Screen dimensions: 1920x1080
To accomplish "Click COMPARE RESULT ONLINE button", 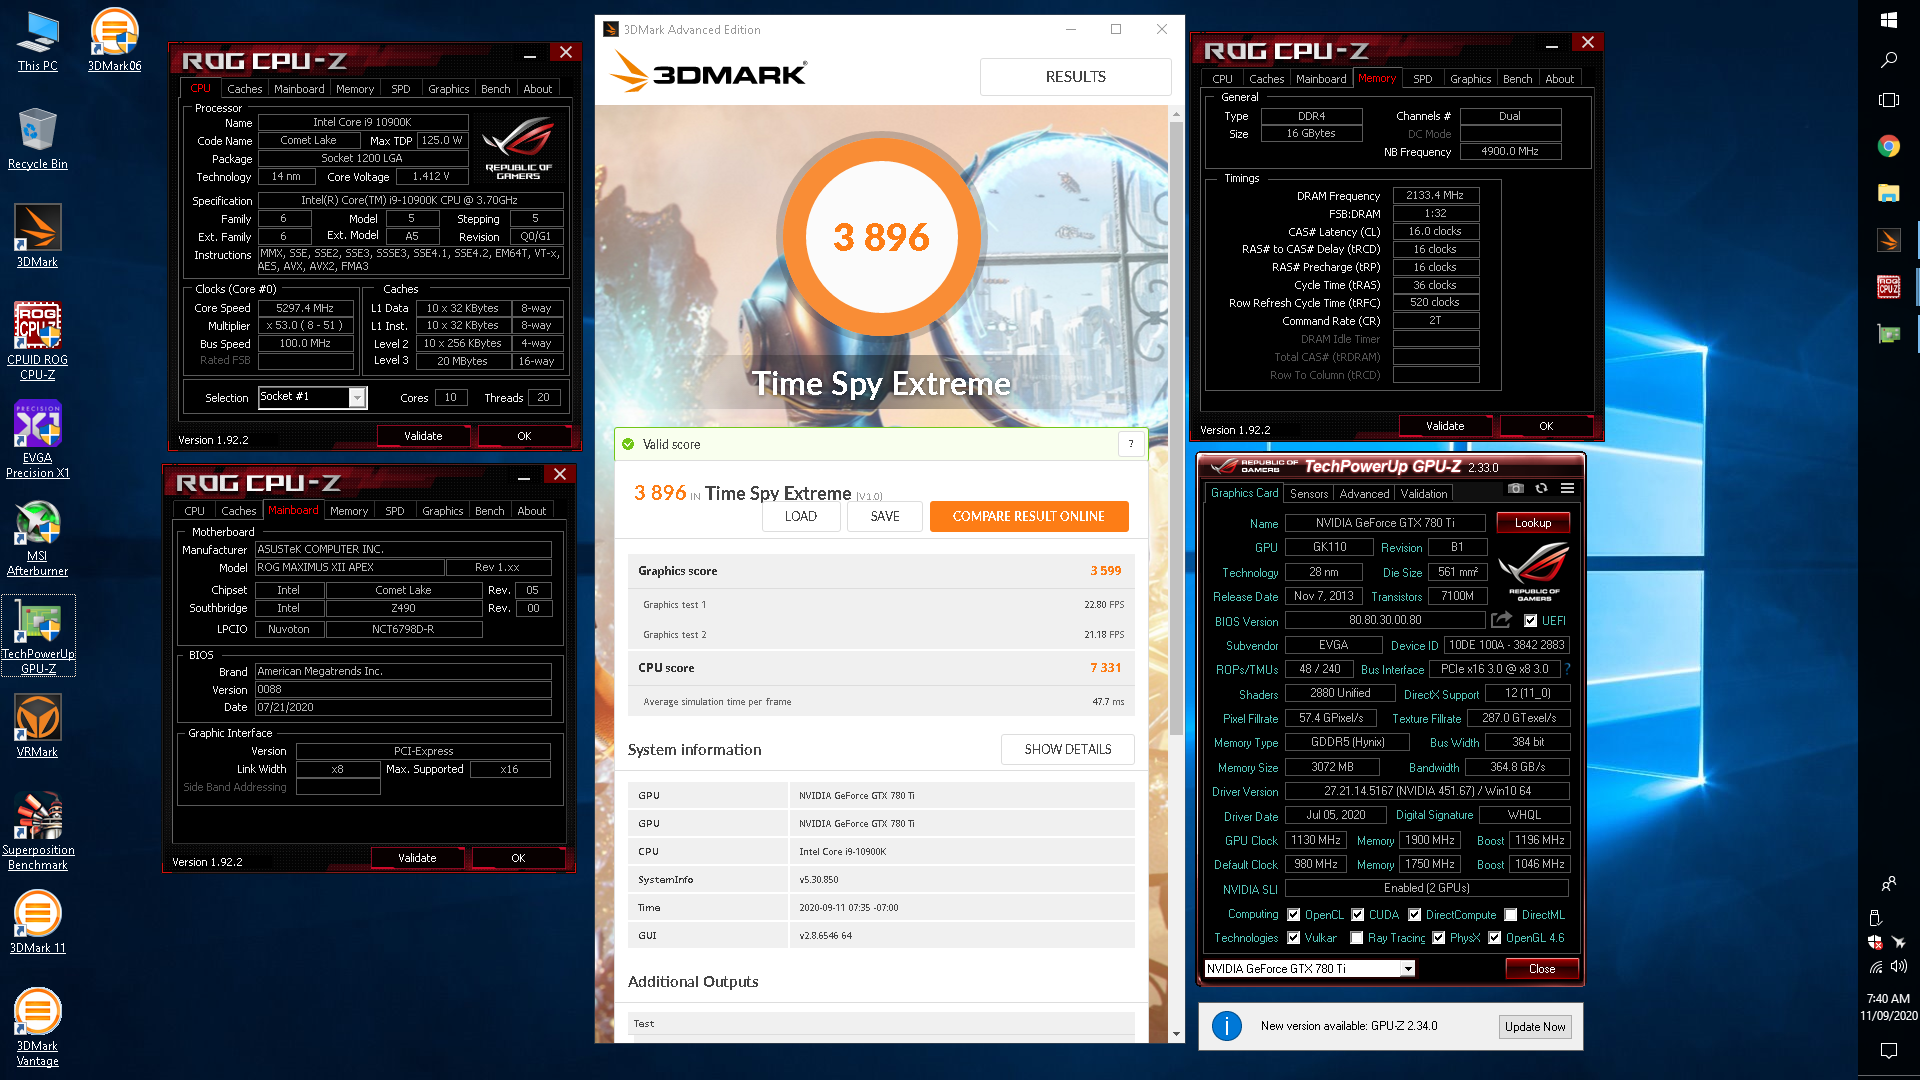I will (x=1029, y=516).
